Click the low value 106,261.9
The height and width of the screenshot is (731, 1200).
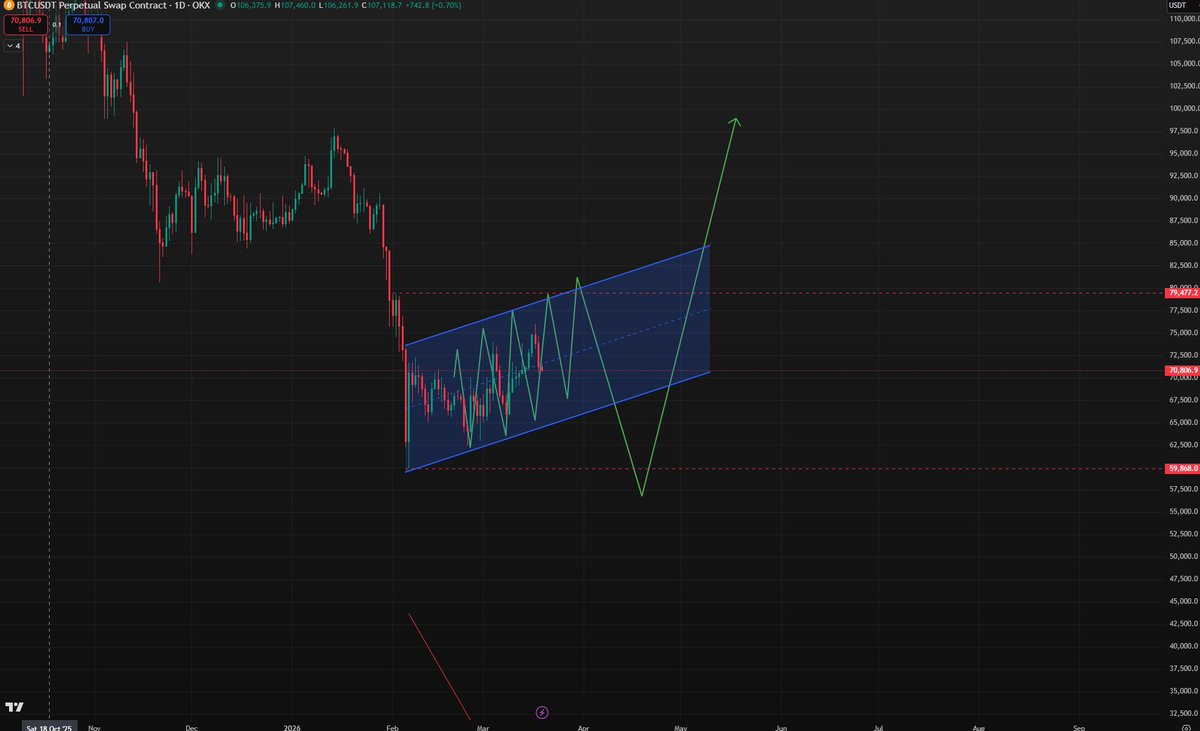pyautogui.click(x=340, y=5)
